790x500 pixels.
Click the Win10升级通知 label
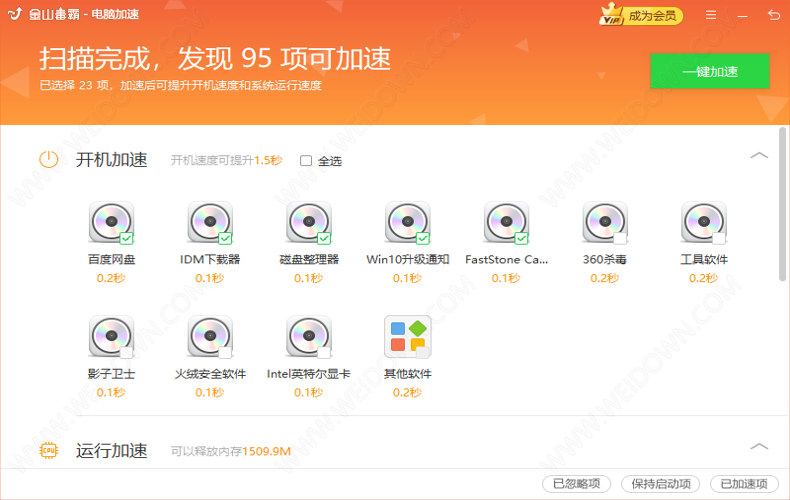[x=408, y=260]
